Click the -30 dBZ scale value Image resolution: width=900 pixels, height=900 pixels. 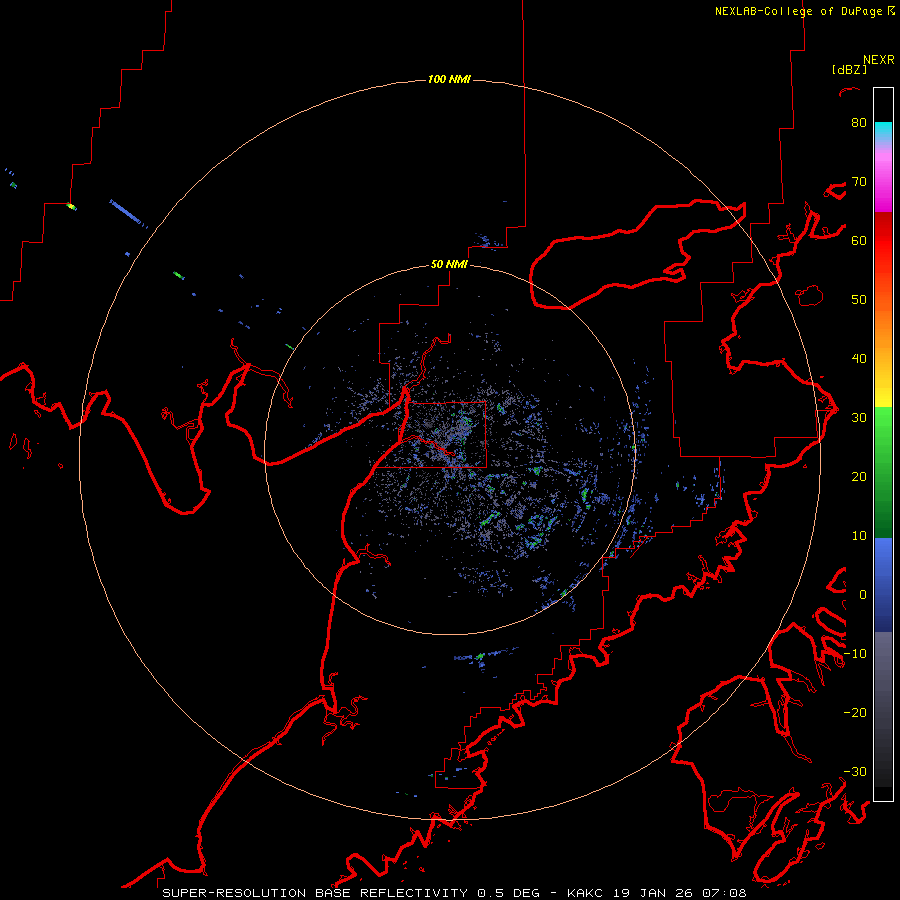855,772
